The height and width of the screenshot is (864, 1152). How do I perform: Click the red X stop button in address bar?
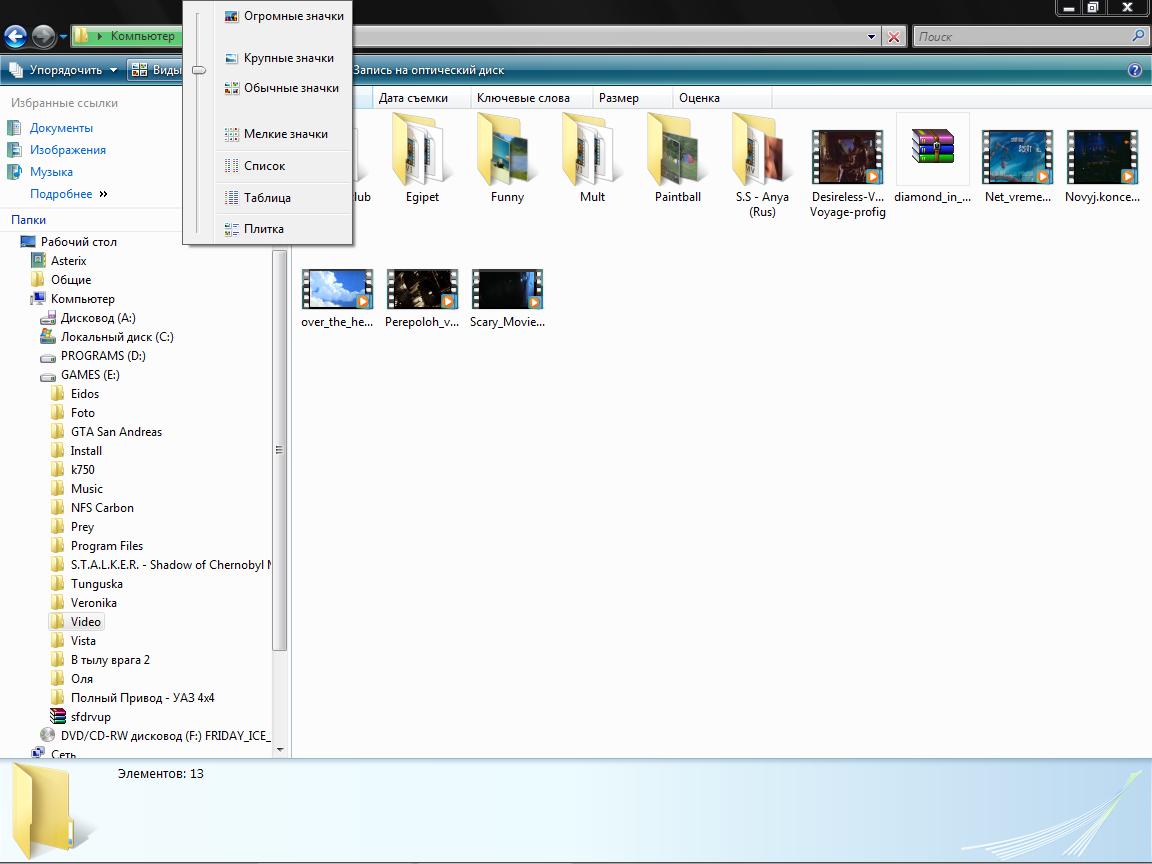[894, 37]
